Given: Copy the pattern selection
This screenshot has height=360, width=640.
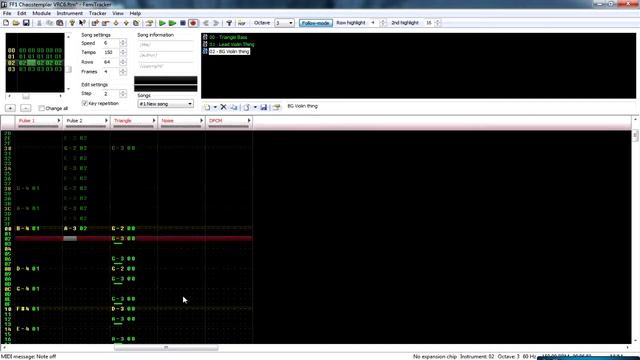Looking at the screenshot, I should [x=49, y=23].
